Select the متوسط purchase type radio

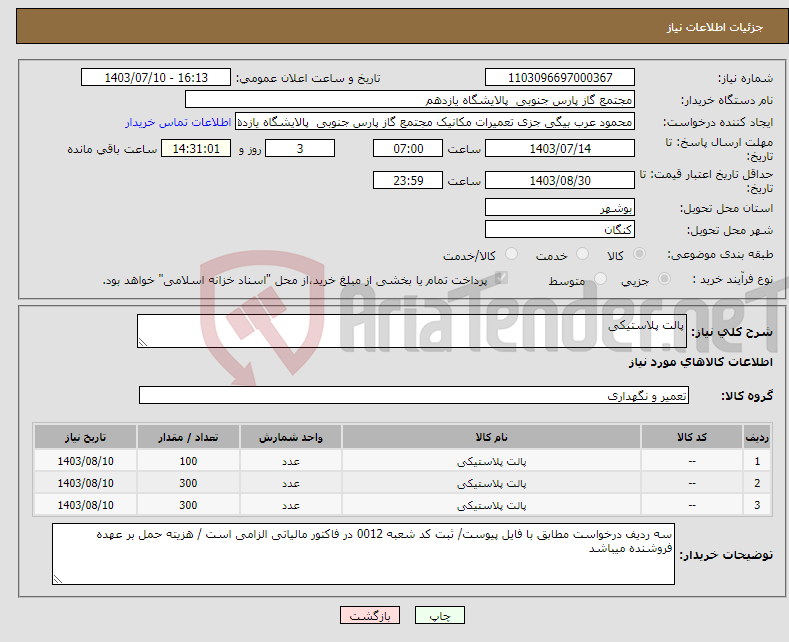[600, 279]
